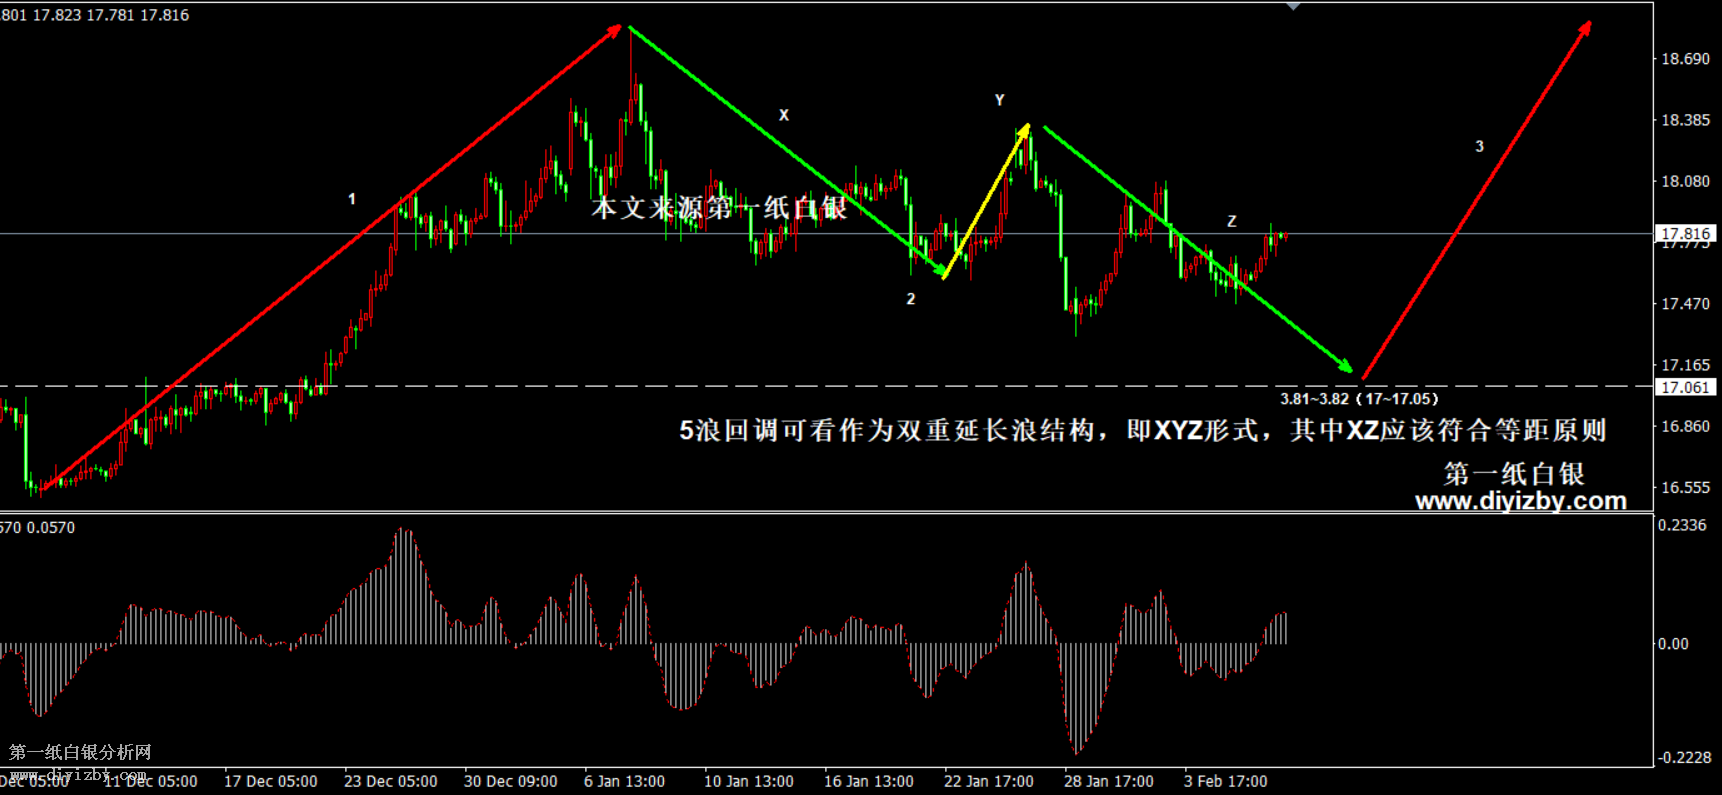Select the "5浪回调" annotation text
This screenshot has height=795, width=1722.
(x=1142, y=430)
